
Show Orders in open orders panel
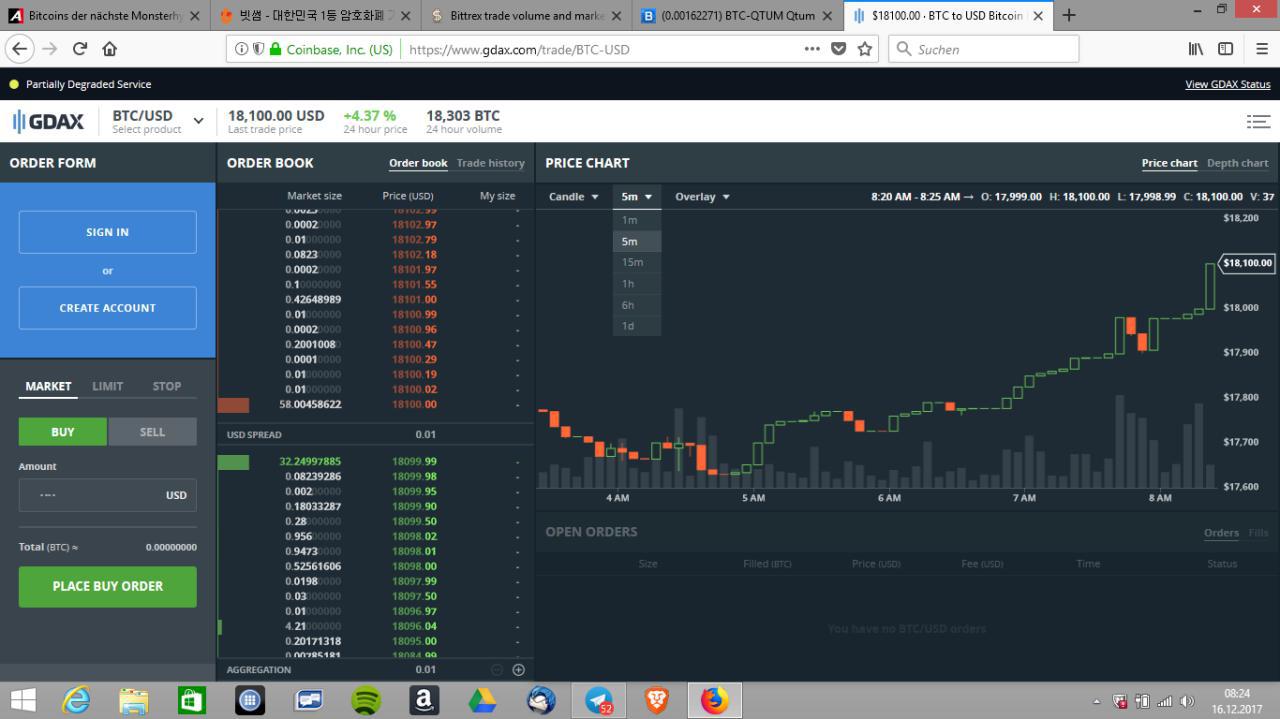(1221, 533)
